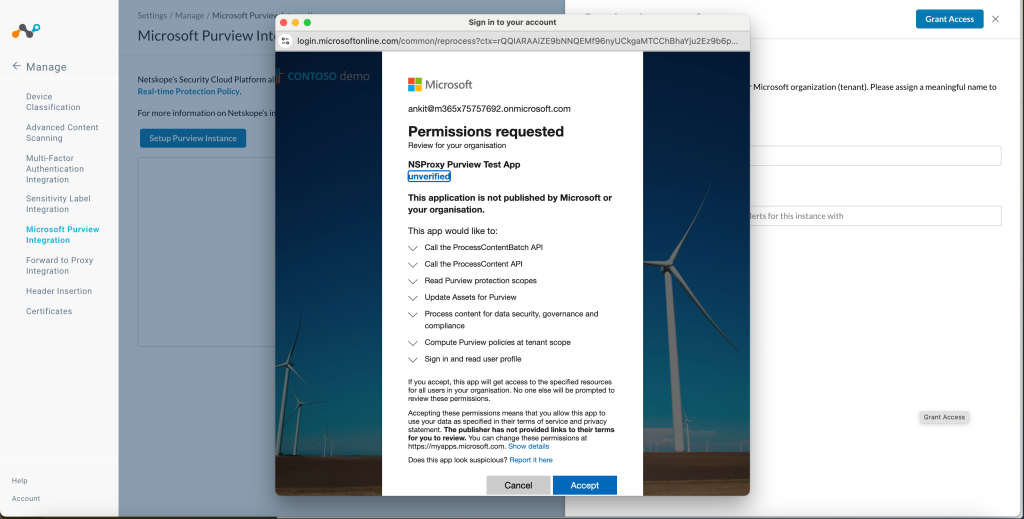
Task: Close the Grant Access side panel
Action: (x=995, y=19)
